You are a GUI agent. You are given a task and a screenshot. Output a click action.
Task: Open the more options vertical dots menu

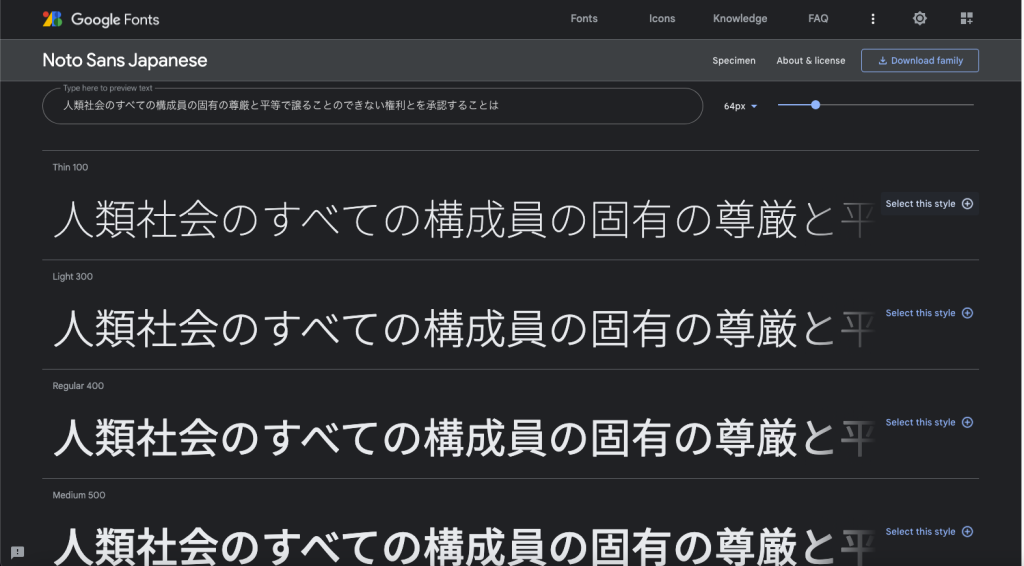872,19
